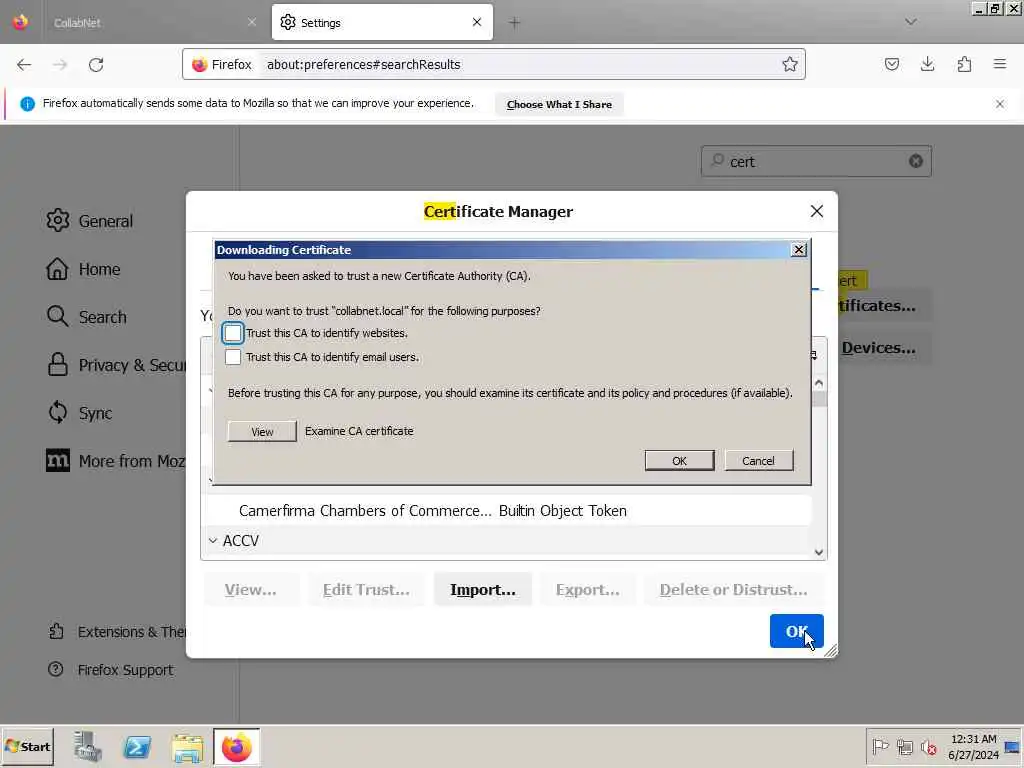Select the Settings tab
The width and height of the screenshot is (1024, 768).
(382, 22)
